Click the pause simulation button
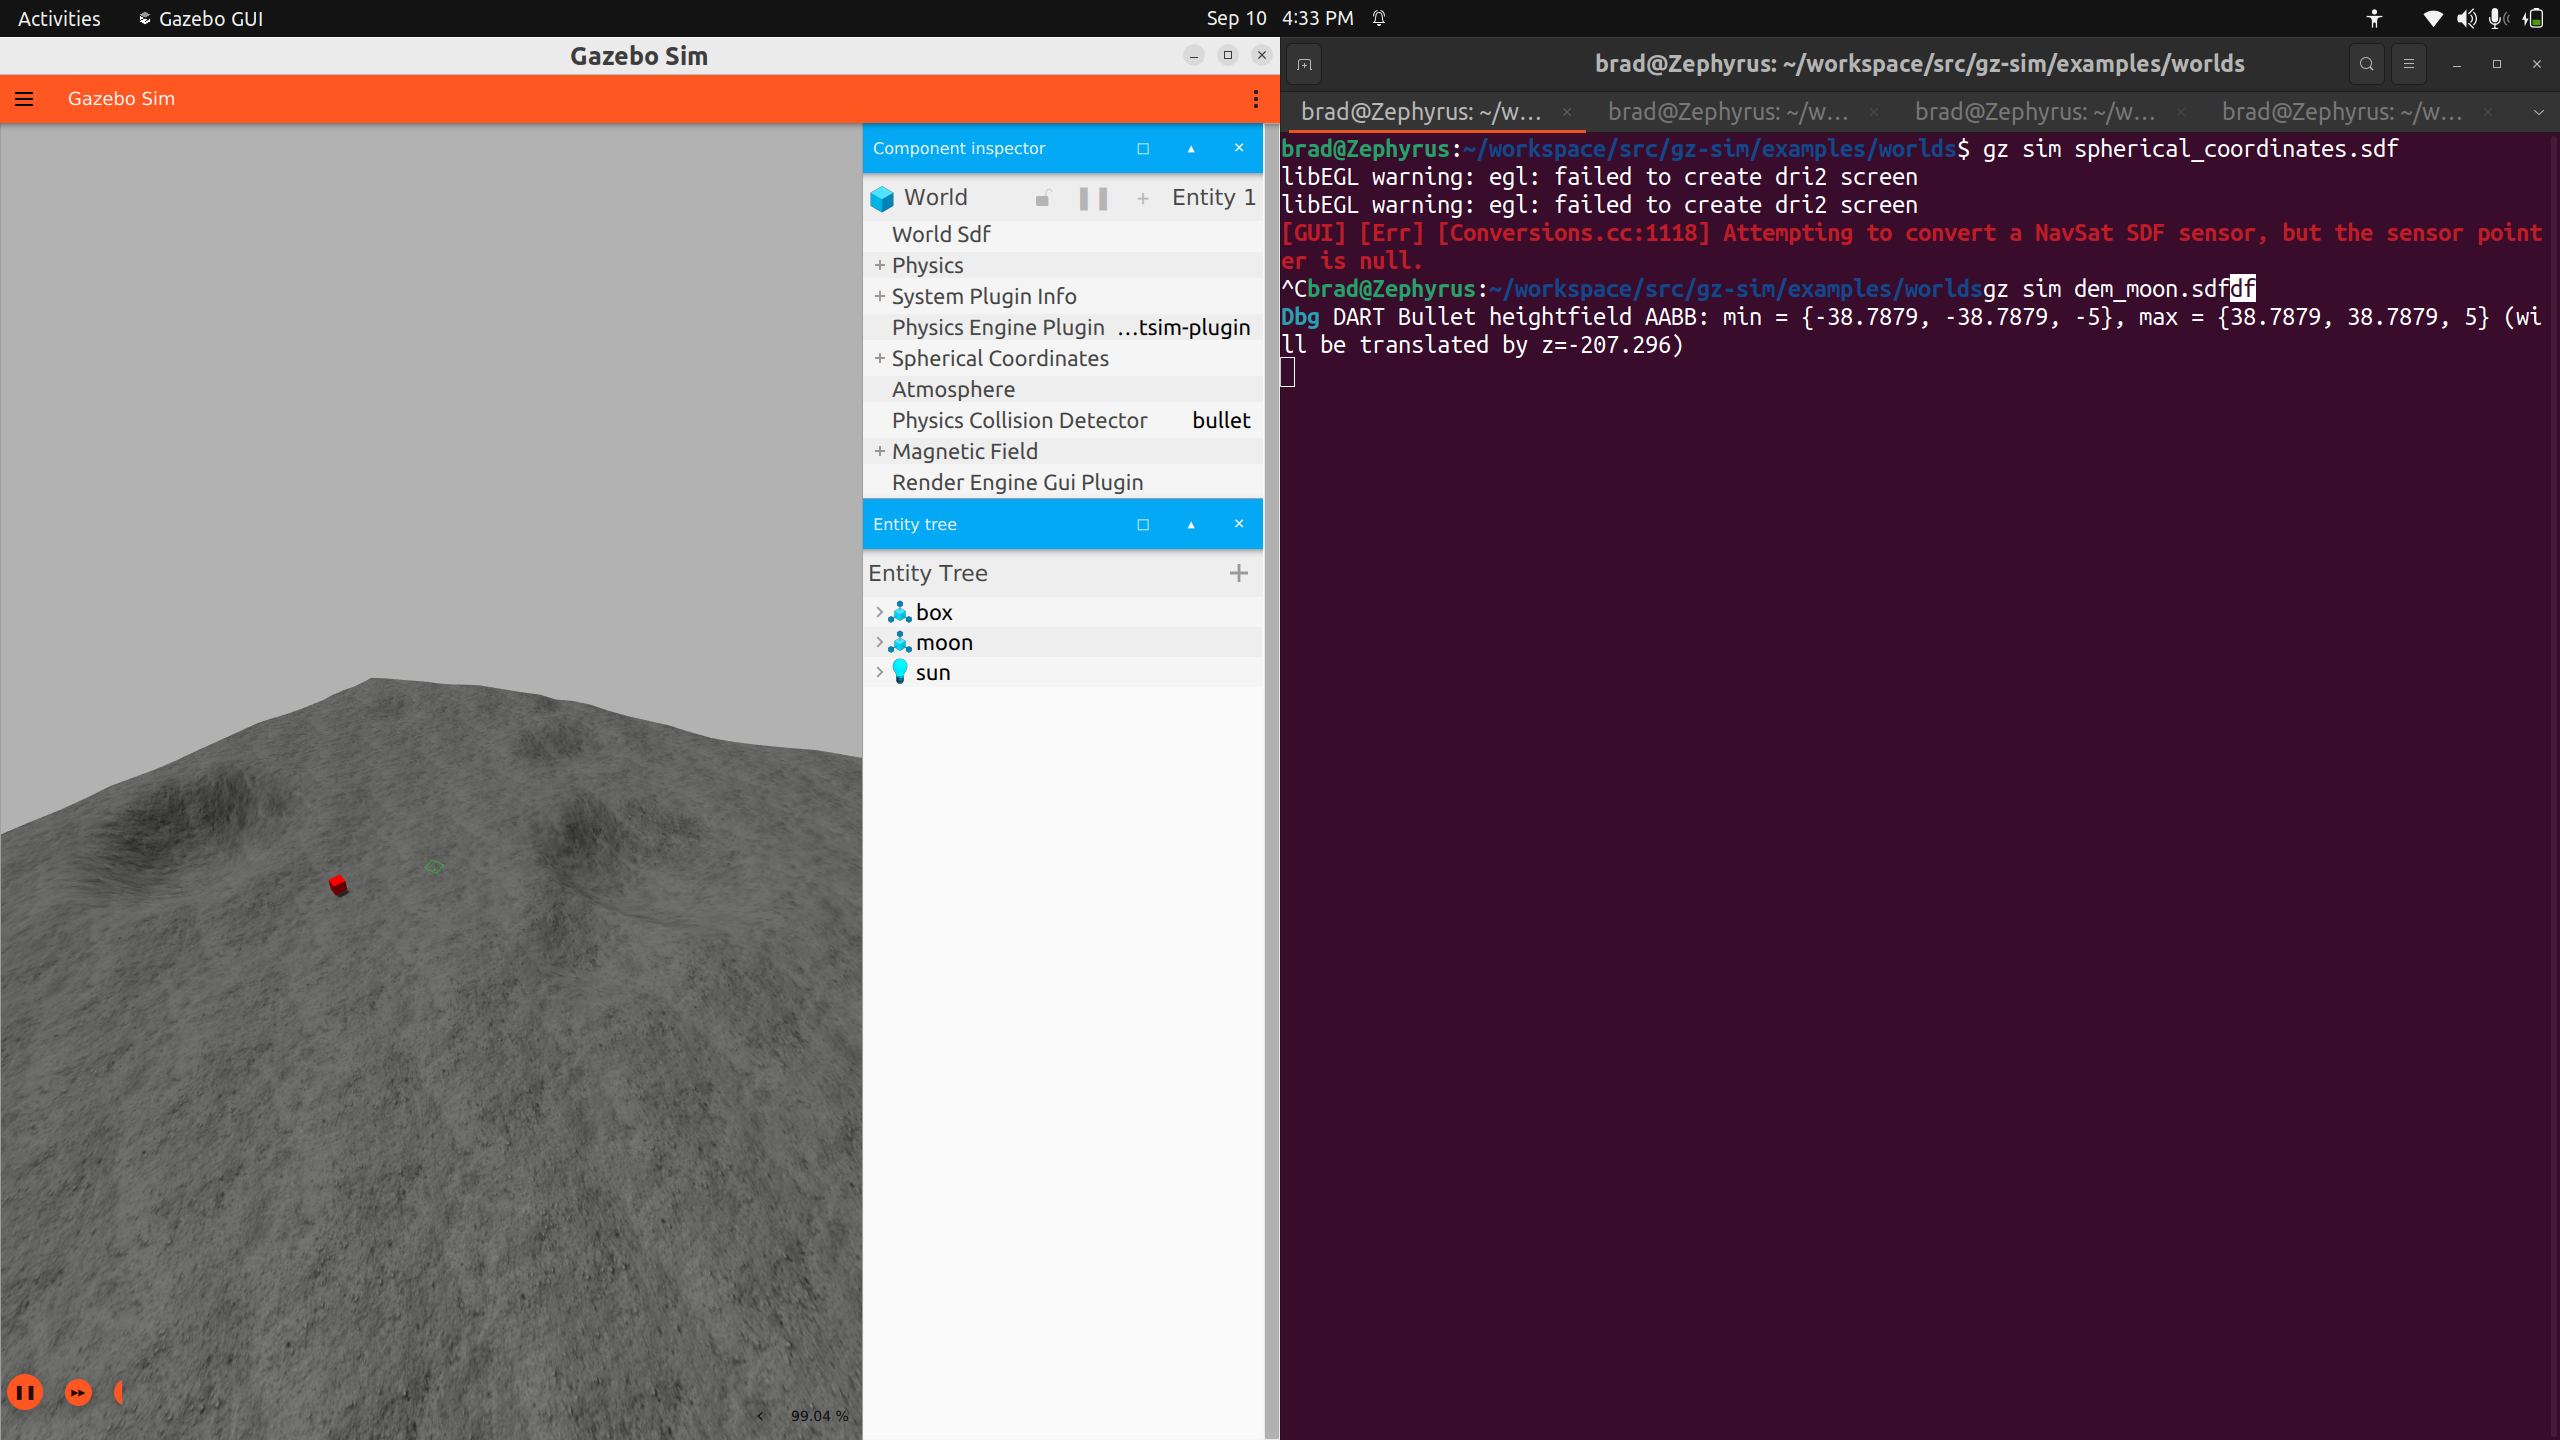The image size is (2560, 1440). point(25,1391)
